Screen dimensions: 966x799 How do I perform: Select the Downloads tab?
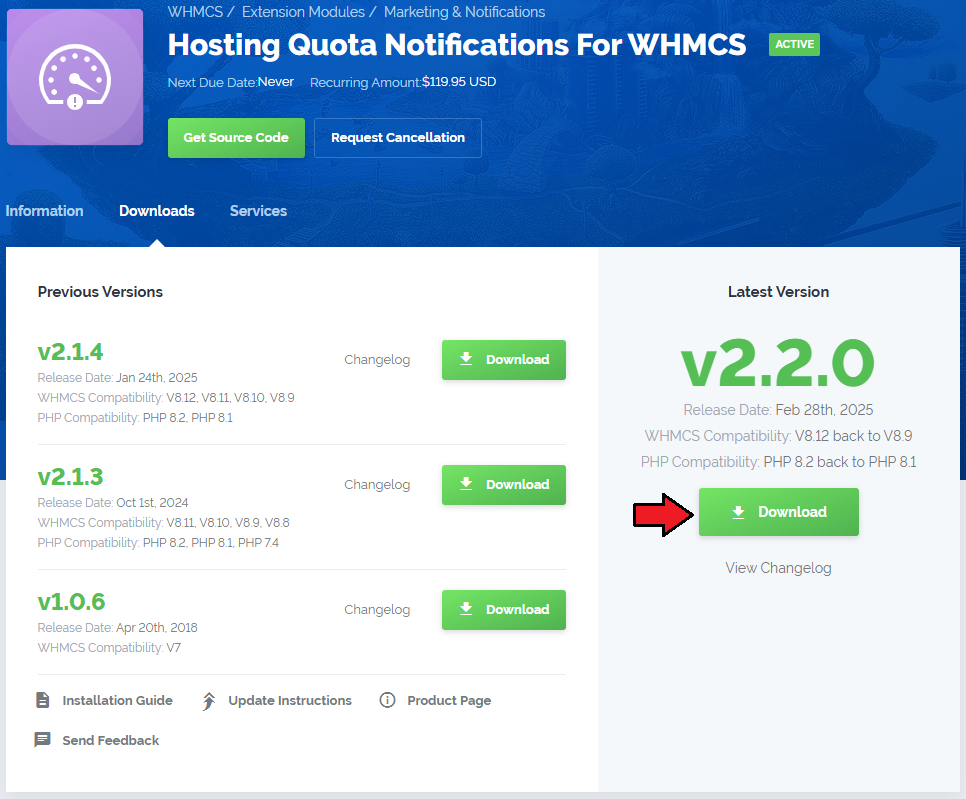pos(156,211)
